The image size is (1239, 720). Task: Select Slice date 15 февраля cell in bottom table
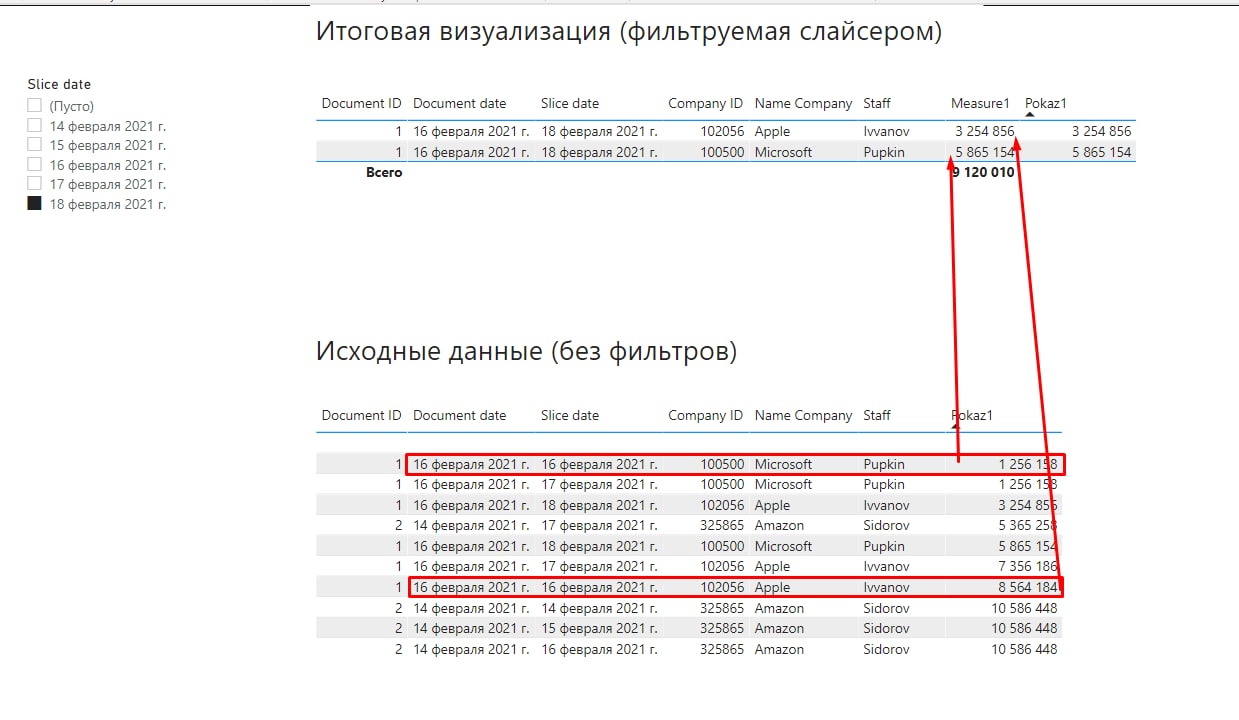click(x=599, y=628)
